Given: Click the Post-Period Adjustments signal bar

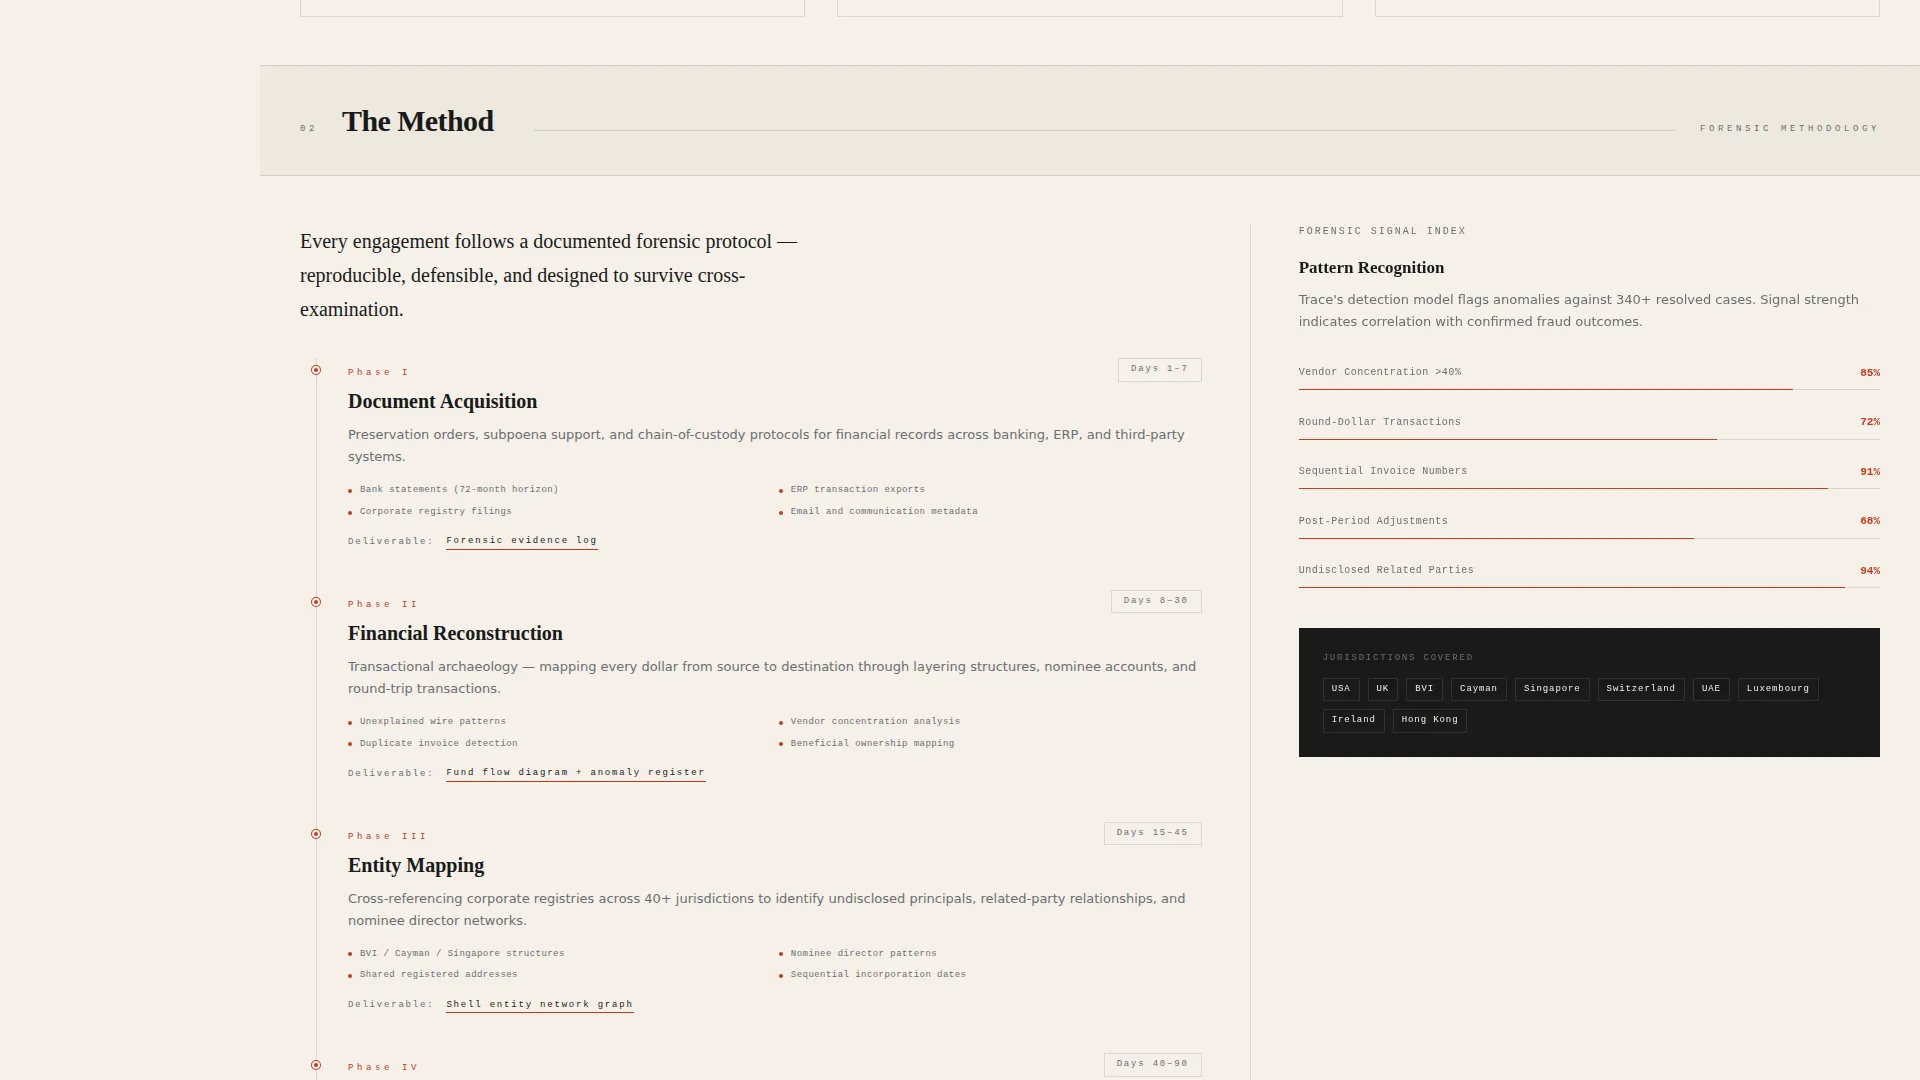Looking at the screenshot, I should pos(1589,538).
